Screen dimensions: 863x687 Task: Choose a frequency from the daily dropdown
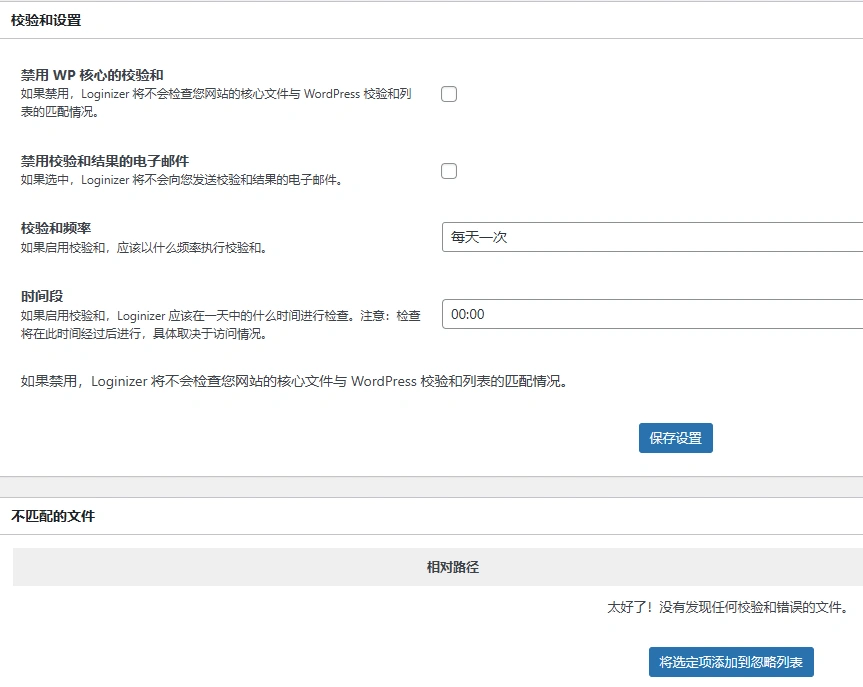tap(650, 236)
